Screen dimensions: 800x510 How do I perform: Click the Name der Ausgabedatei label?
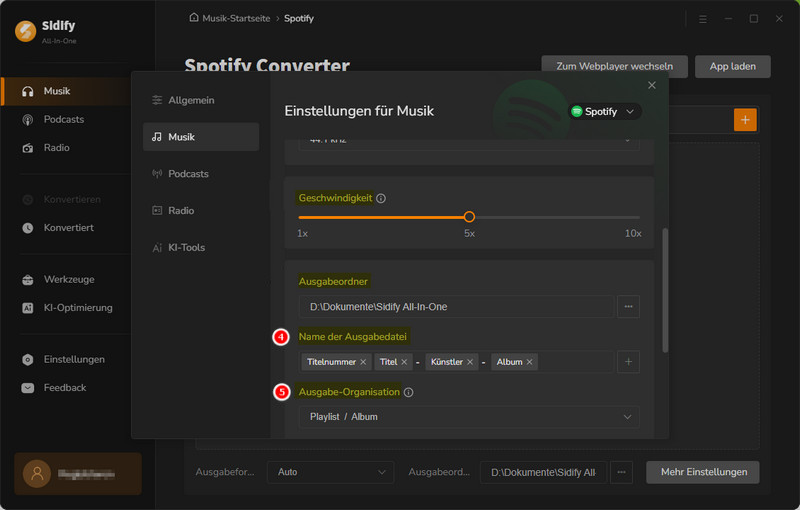pyautogui.click(x=353, y=337)
